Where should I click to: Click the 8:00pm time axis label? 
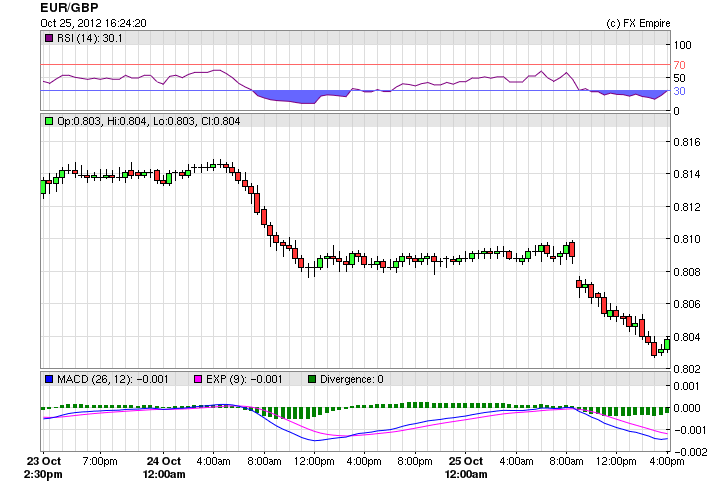415,462
